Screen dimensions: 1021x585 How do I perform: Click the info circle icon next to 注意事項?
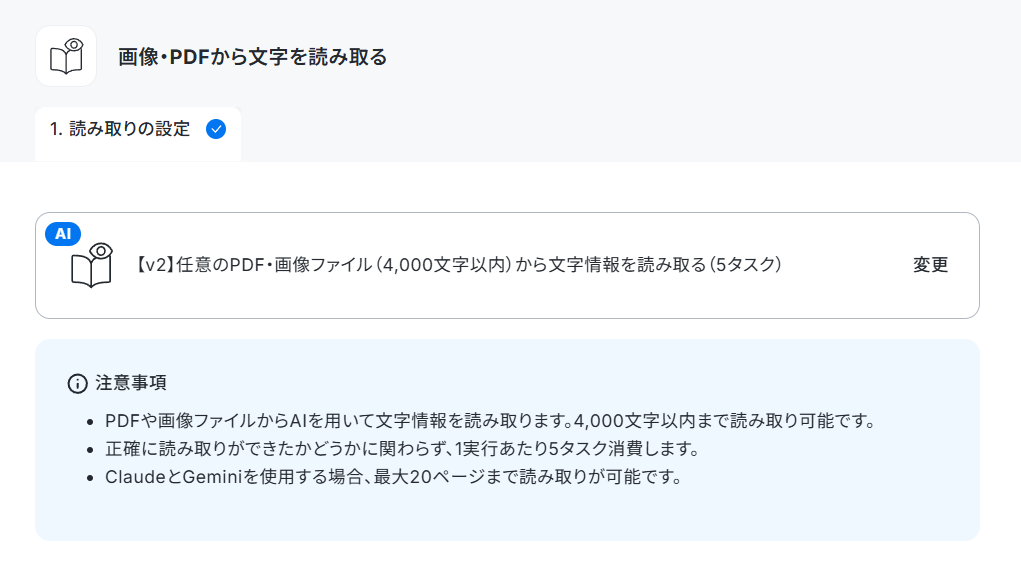point(77,384)
